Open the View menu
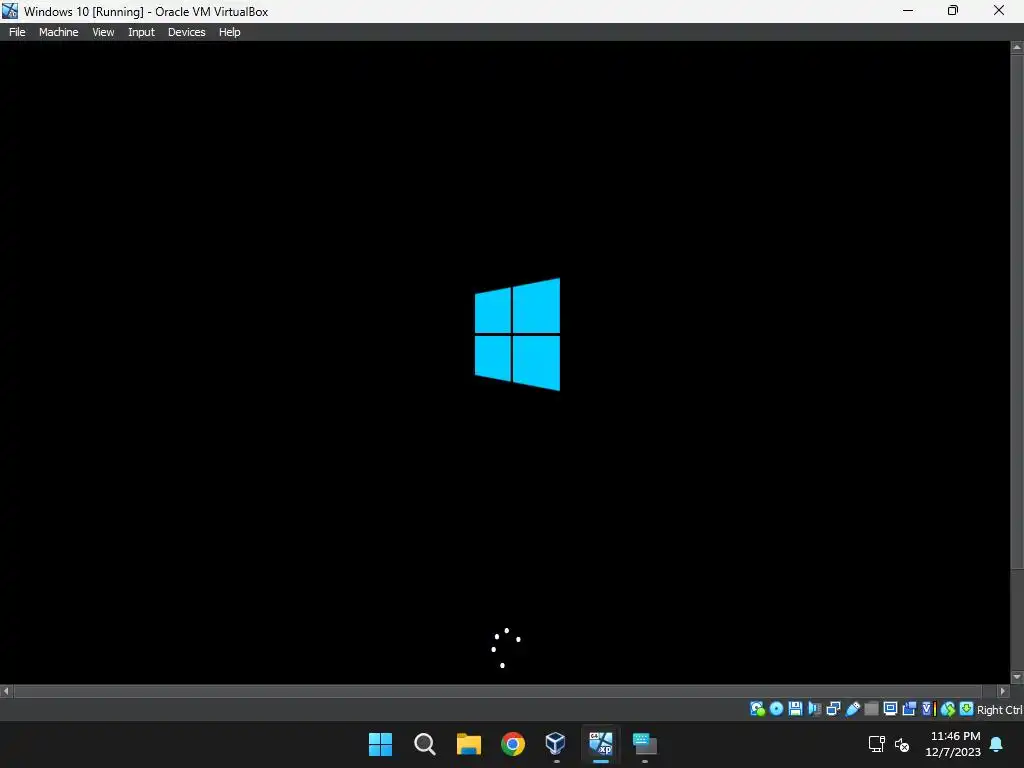1024x768 pixels. click(103, 32)
